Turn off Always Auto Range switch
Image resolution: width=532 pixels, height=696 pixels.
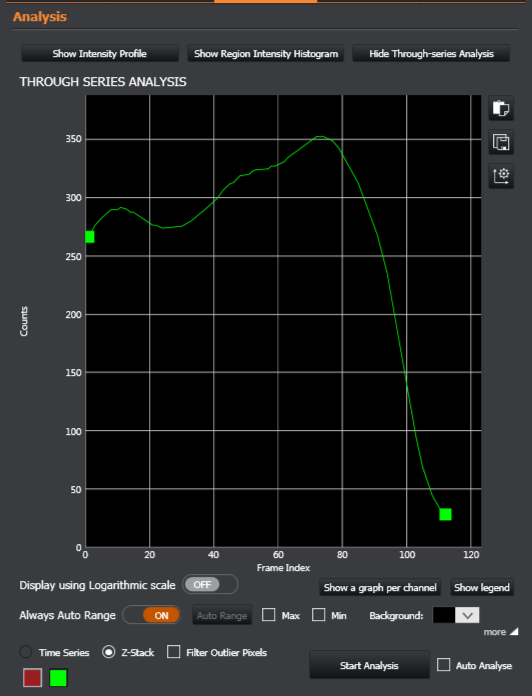tap(151, 615)
